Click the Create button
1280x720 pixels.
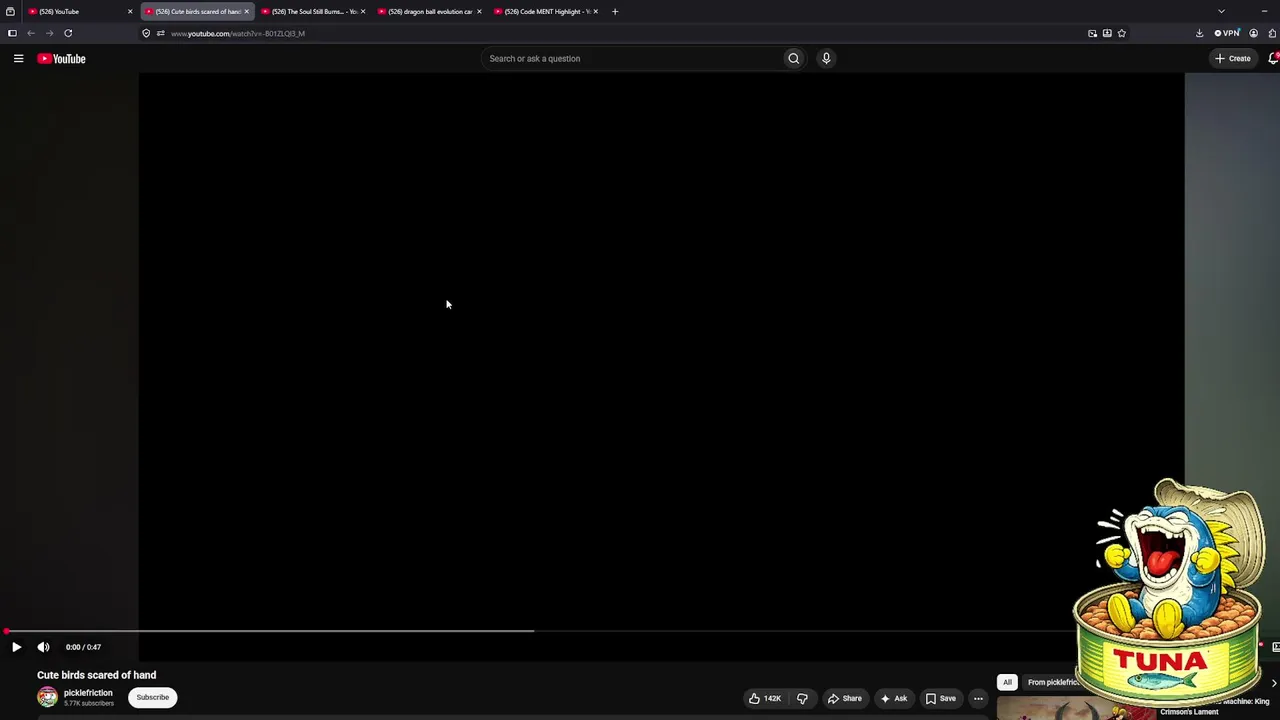click(x=1233, y=59)
